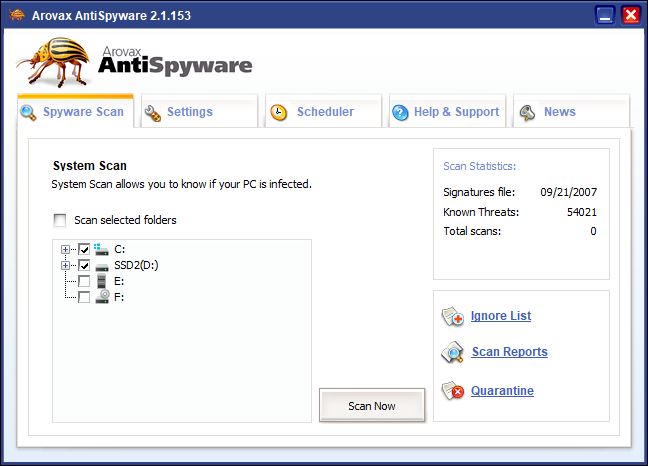Click the System Scan heading
The height and width of the screenshot is (466, 648).
(90, 166)
